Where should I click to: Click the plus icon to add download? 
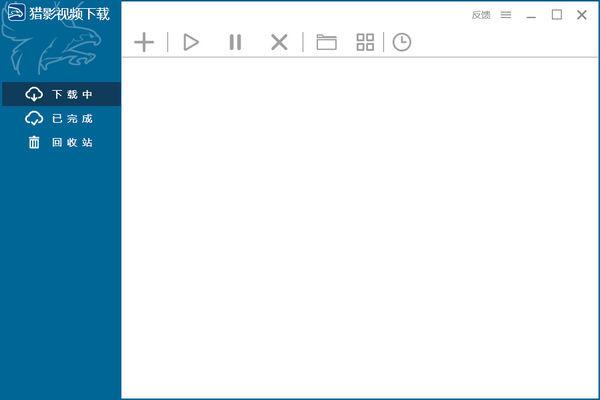coord(144,42)
